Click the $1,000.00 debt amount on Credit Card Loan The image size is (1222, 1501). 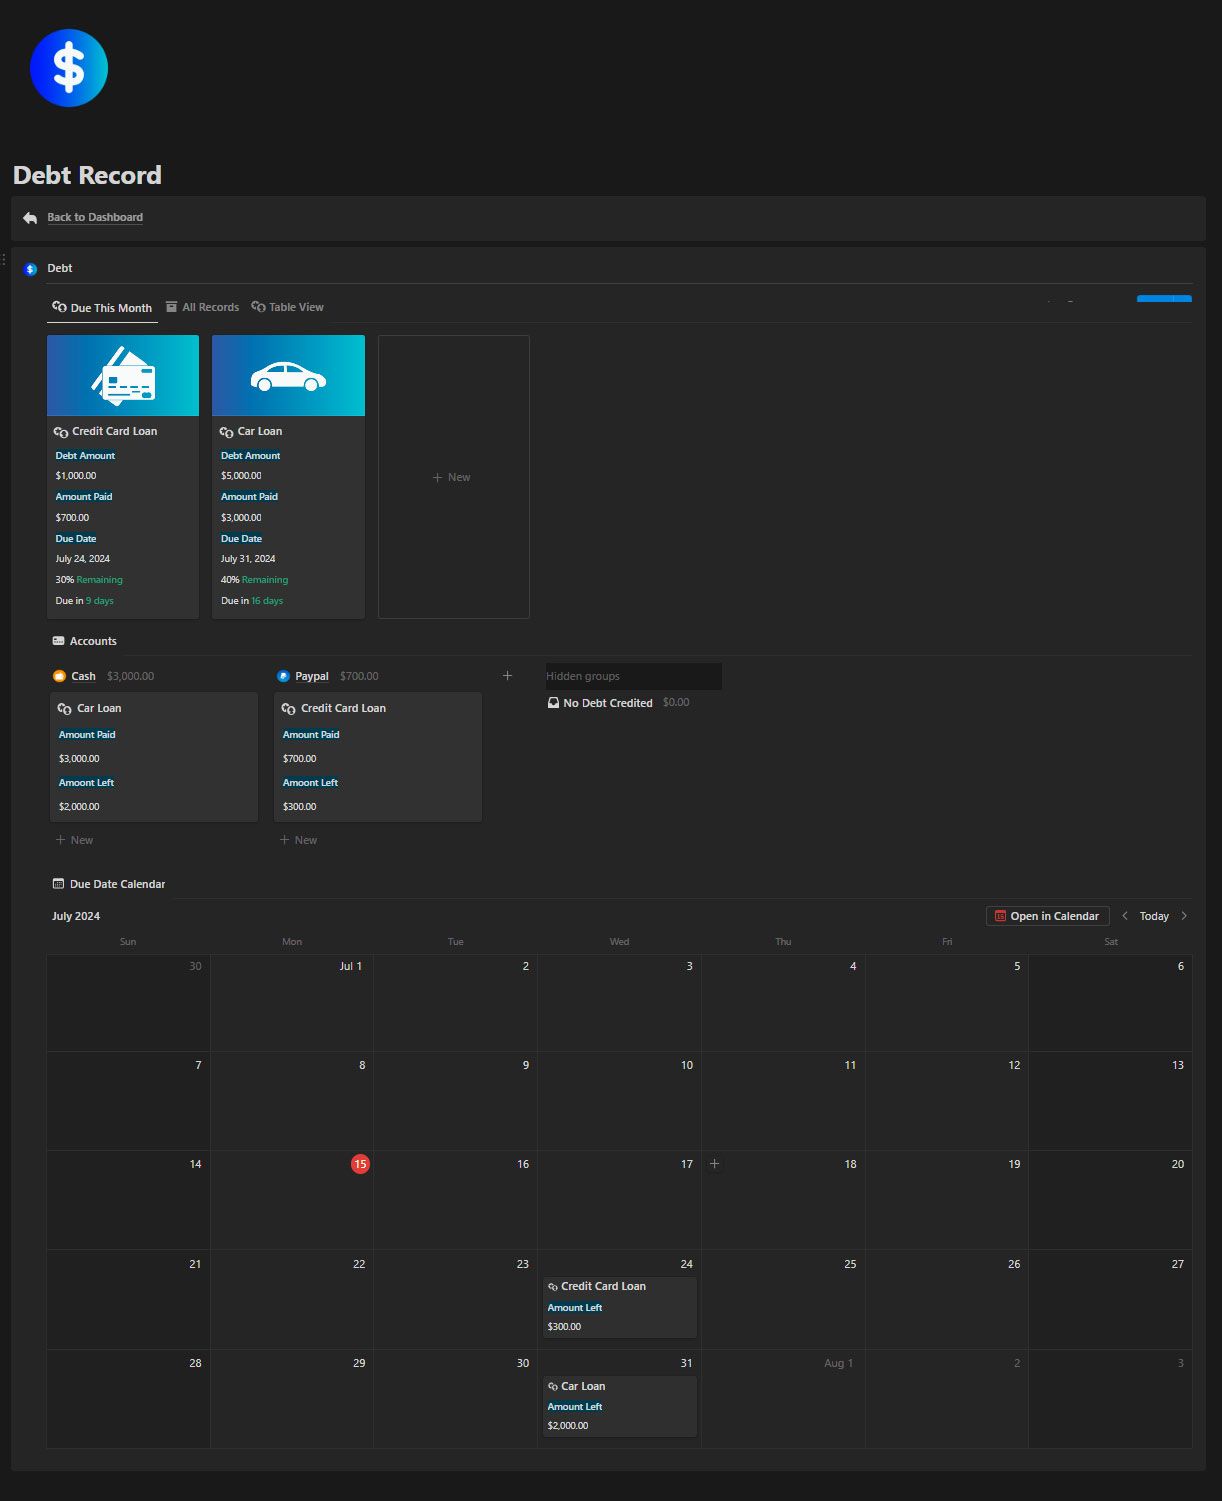coord(76,476)
